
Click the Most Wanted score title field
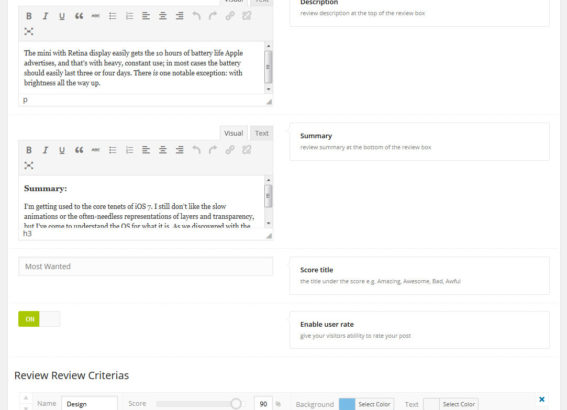tap(146, 266)
